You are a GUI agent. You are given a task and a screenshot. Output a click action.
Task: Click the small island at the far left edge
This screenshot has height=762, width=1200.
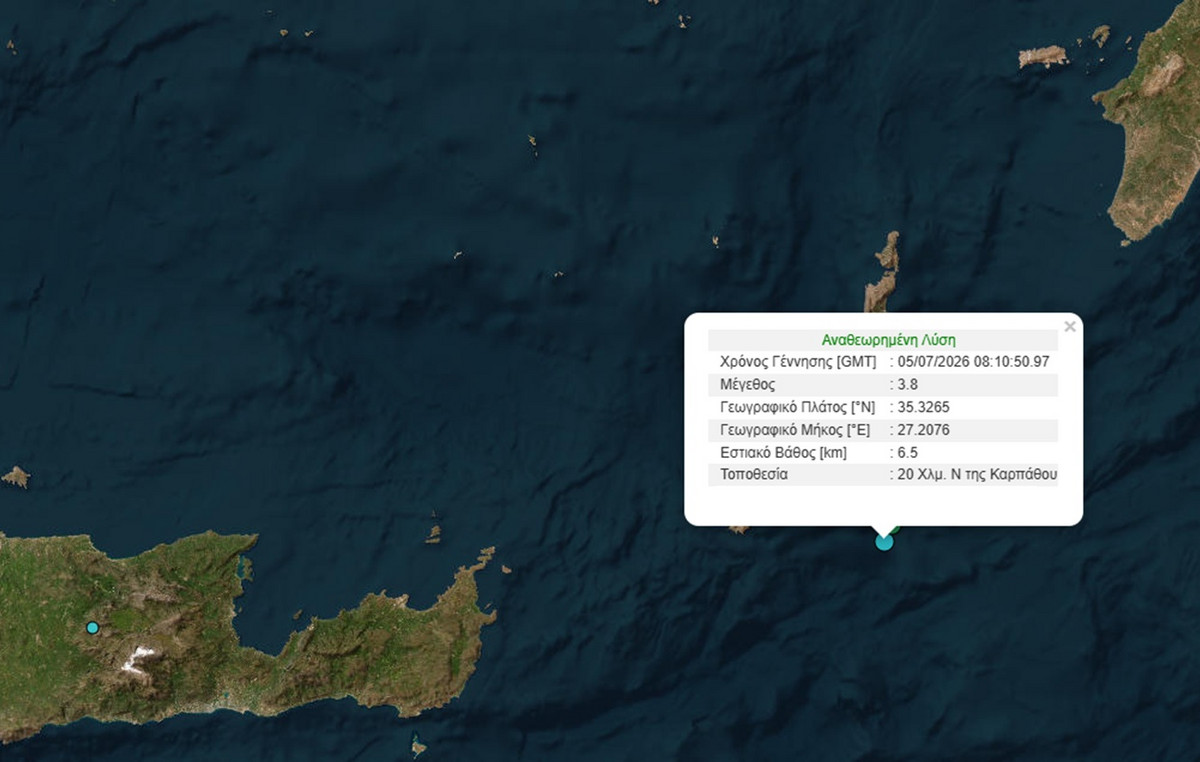point(15,477)
